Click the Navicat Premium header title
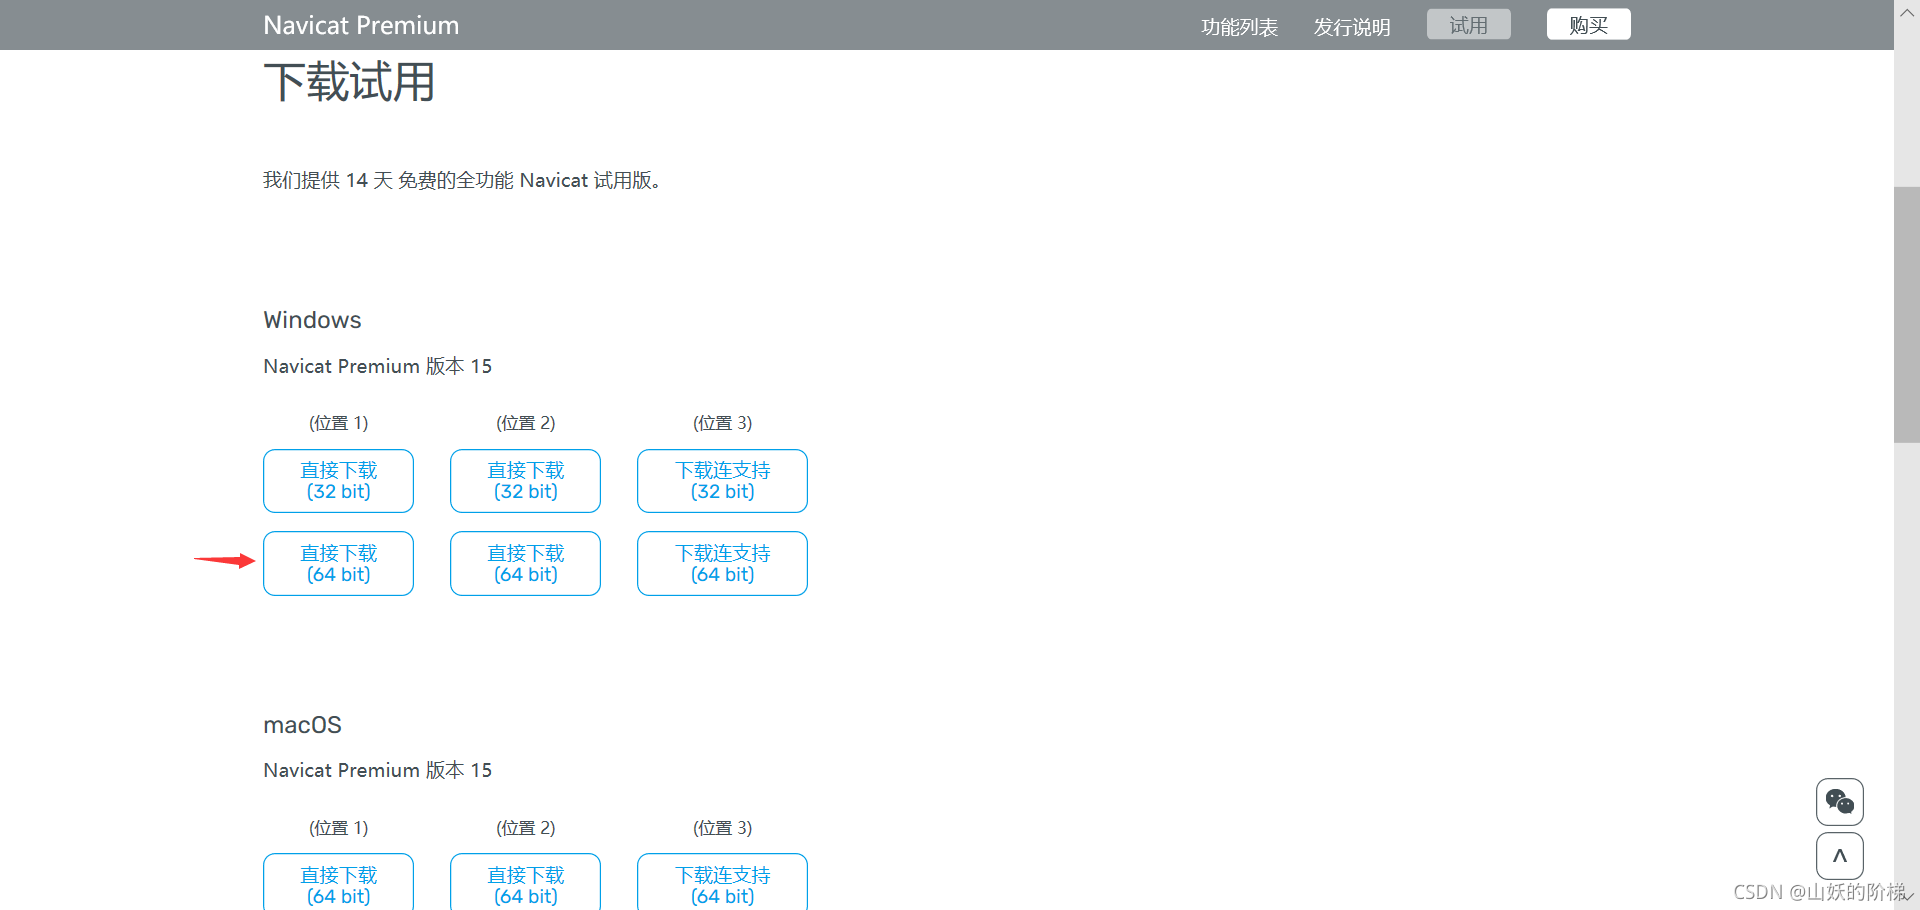The width and height of the screenshot is (1920, 910). [361, 25]
